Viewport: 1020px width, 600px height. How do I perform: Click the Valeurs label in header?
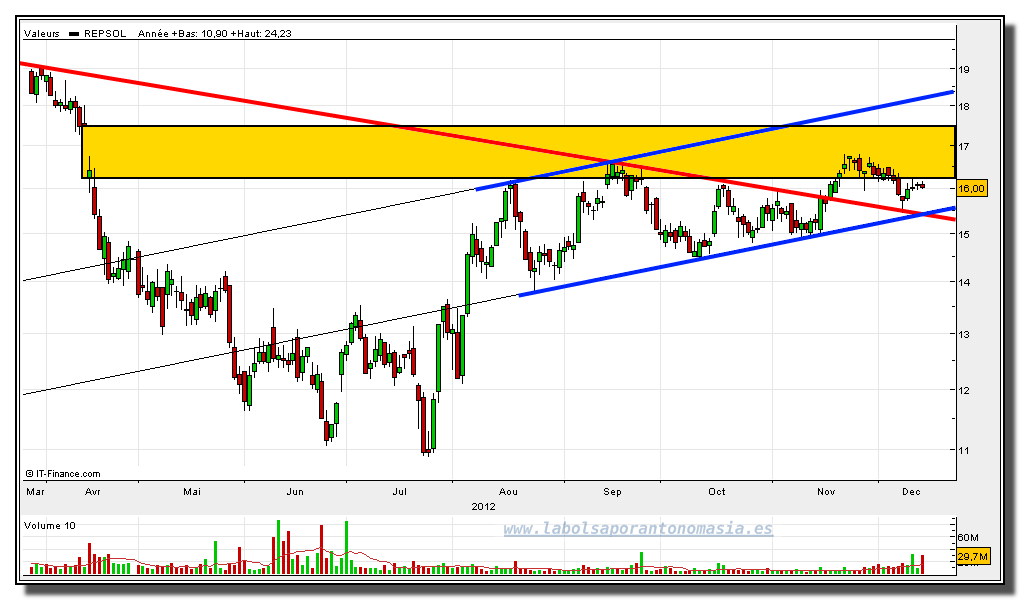(x=42, y=34)
